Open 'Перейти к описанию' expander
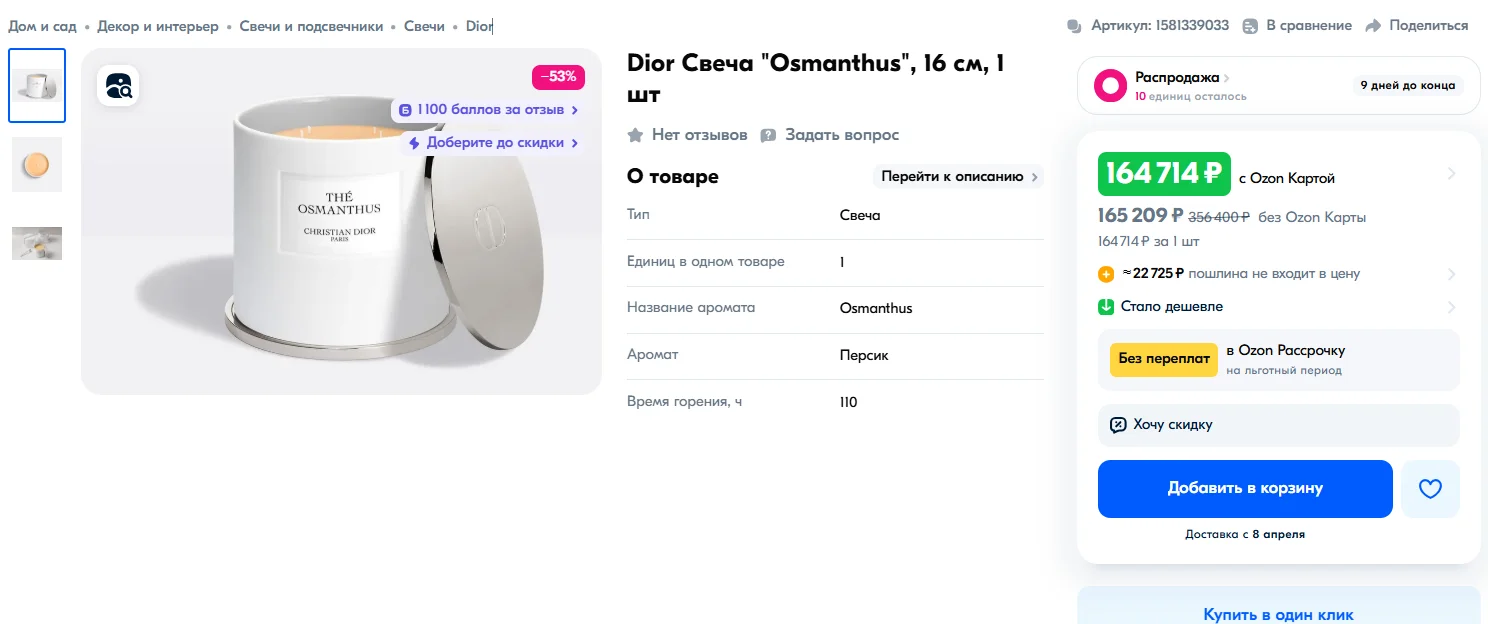The width and height of the screenshot is (1488, 624). tap(959, 177)
